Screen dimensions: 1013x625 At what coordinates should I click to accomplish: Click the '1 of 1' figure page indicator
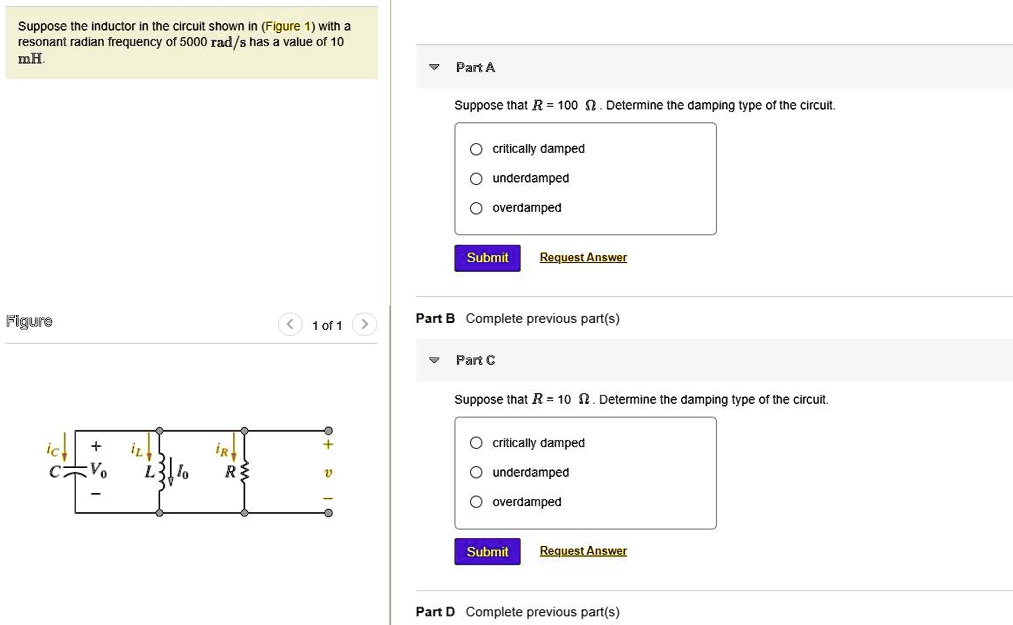(x=327, y=325)
